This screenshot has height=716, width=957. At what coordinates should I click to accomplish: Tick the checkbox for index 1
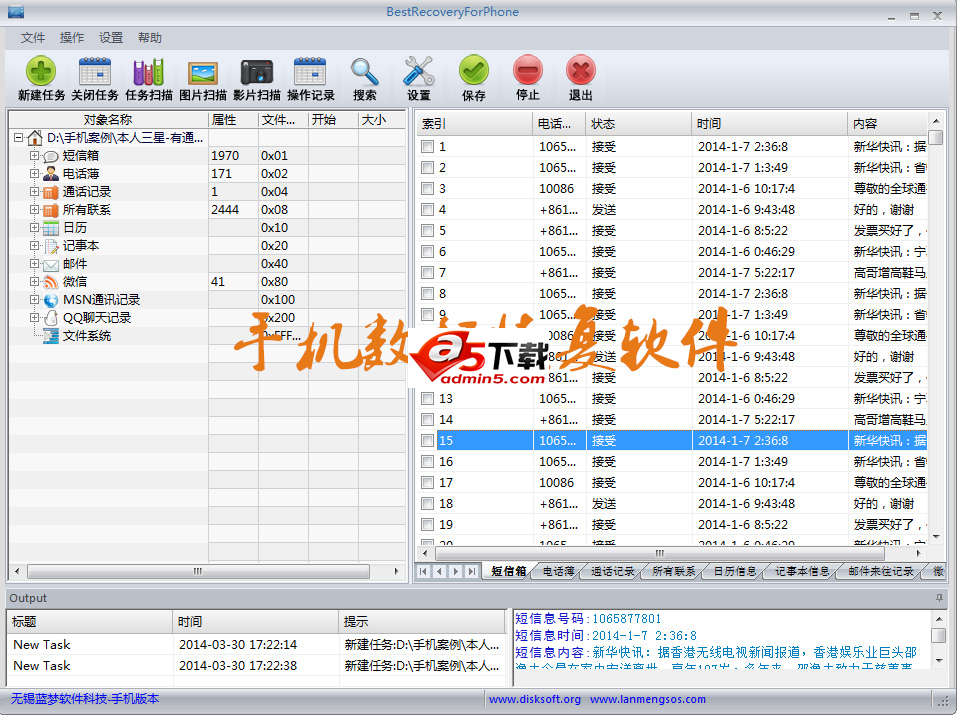point(427,146)
